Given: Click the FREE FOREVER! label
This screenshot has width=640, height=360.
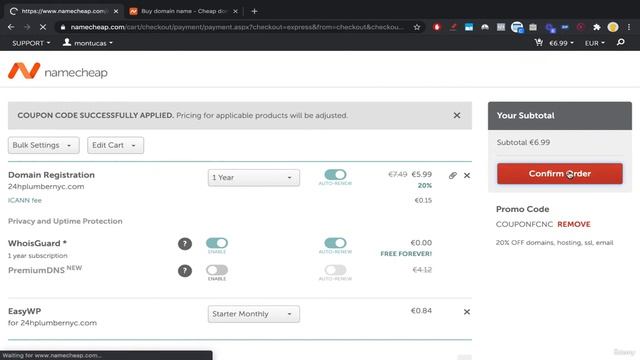Looking at the screenshot, I should [x=406, y=253].
